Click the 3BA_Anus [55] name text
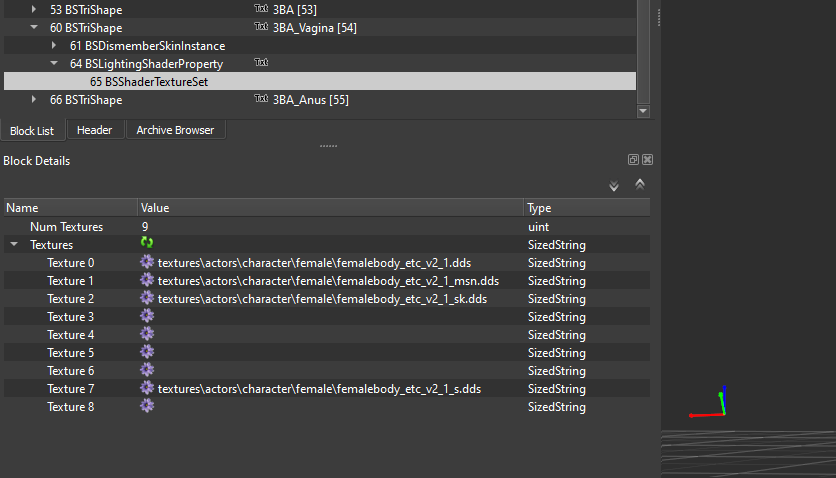The image size is (836, 478). 311,100
